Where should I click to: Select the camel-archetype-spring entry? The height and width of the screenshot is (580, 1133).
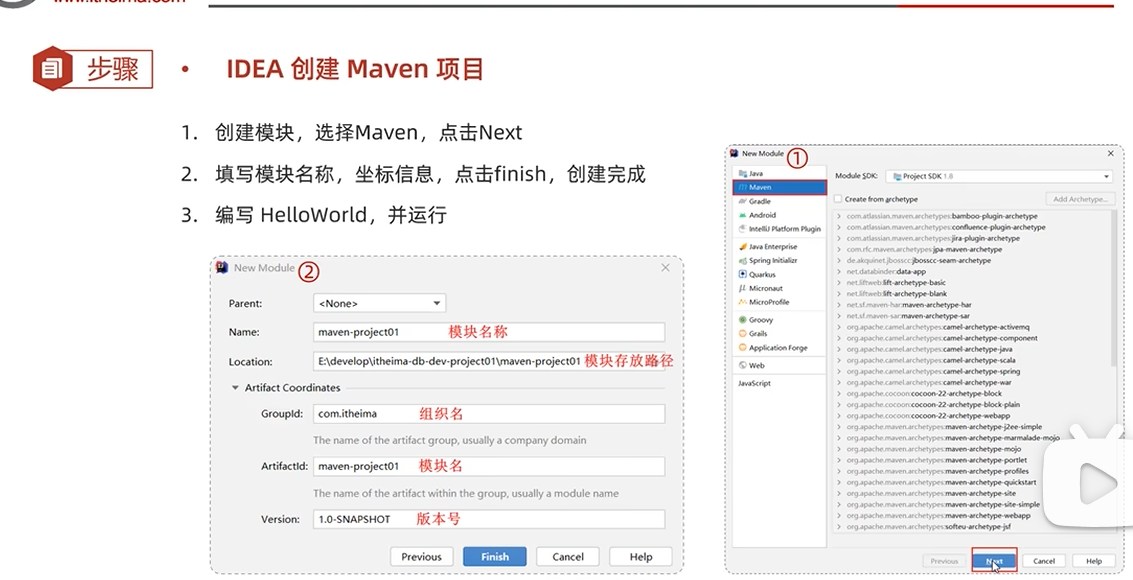[x=934, y=371]
